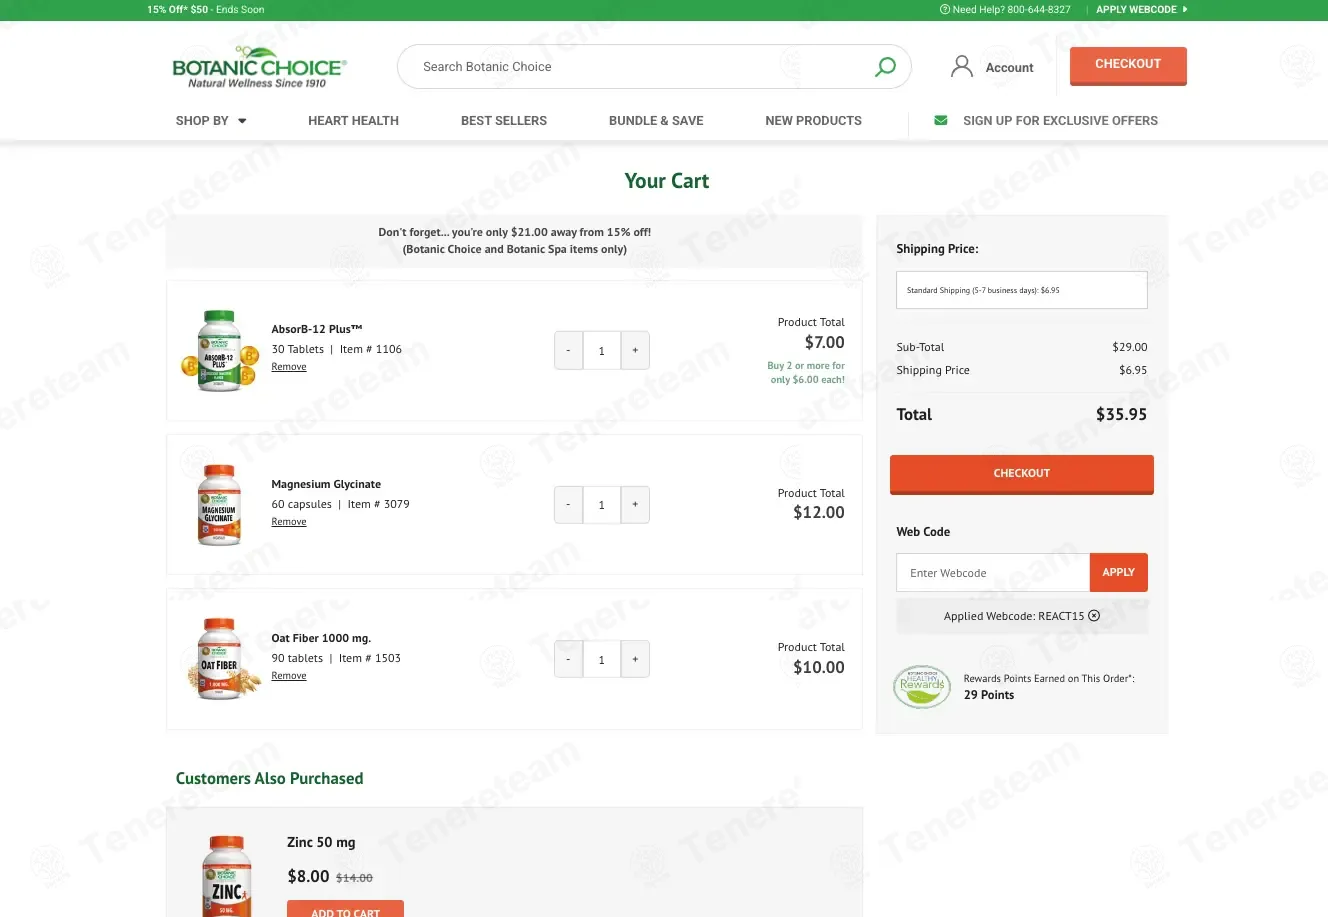Viewport: 1328px width, 917px height.
Task: Open the Heart Health menu
Action: [353, 121]
